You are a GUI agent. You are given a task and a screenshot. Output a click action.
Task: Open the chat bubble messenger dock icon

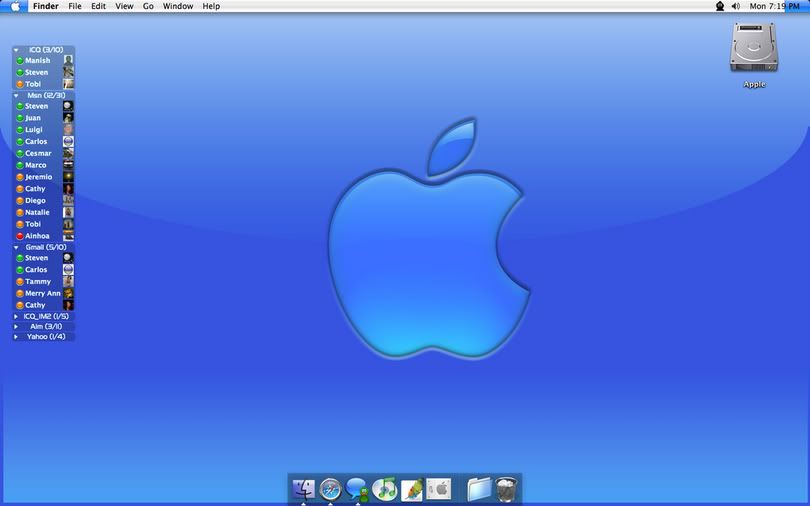point(358,489)
